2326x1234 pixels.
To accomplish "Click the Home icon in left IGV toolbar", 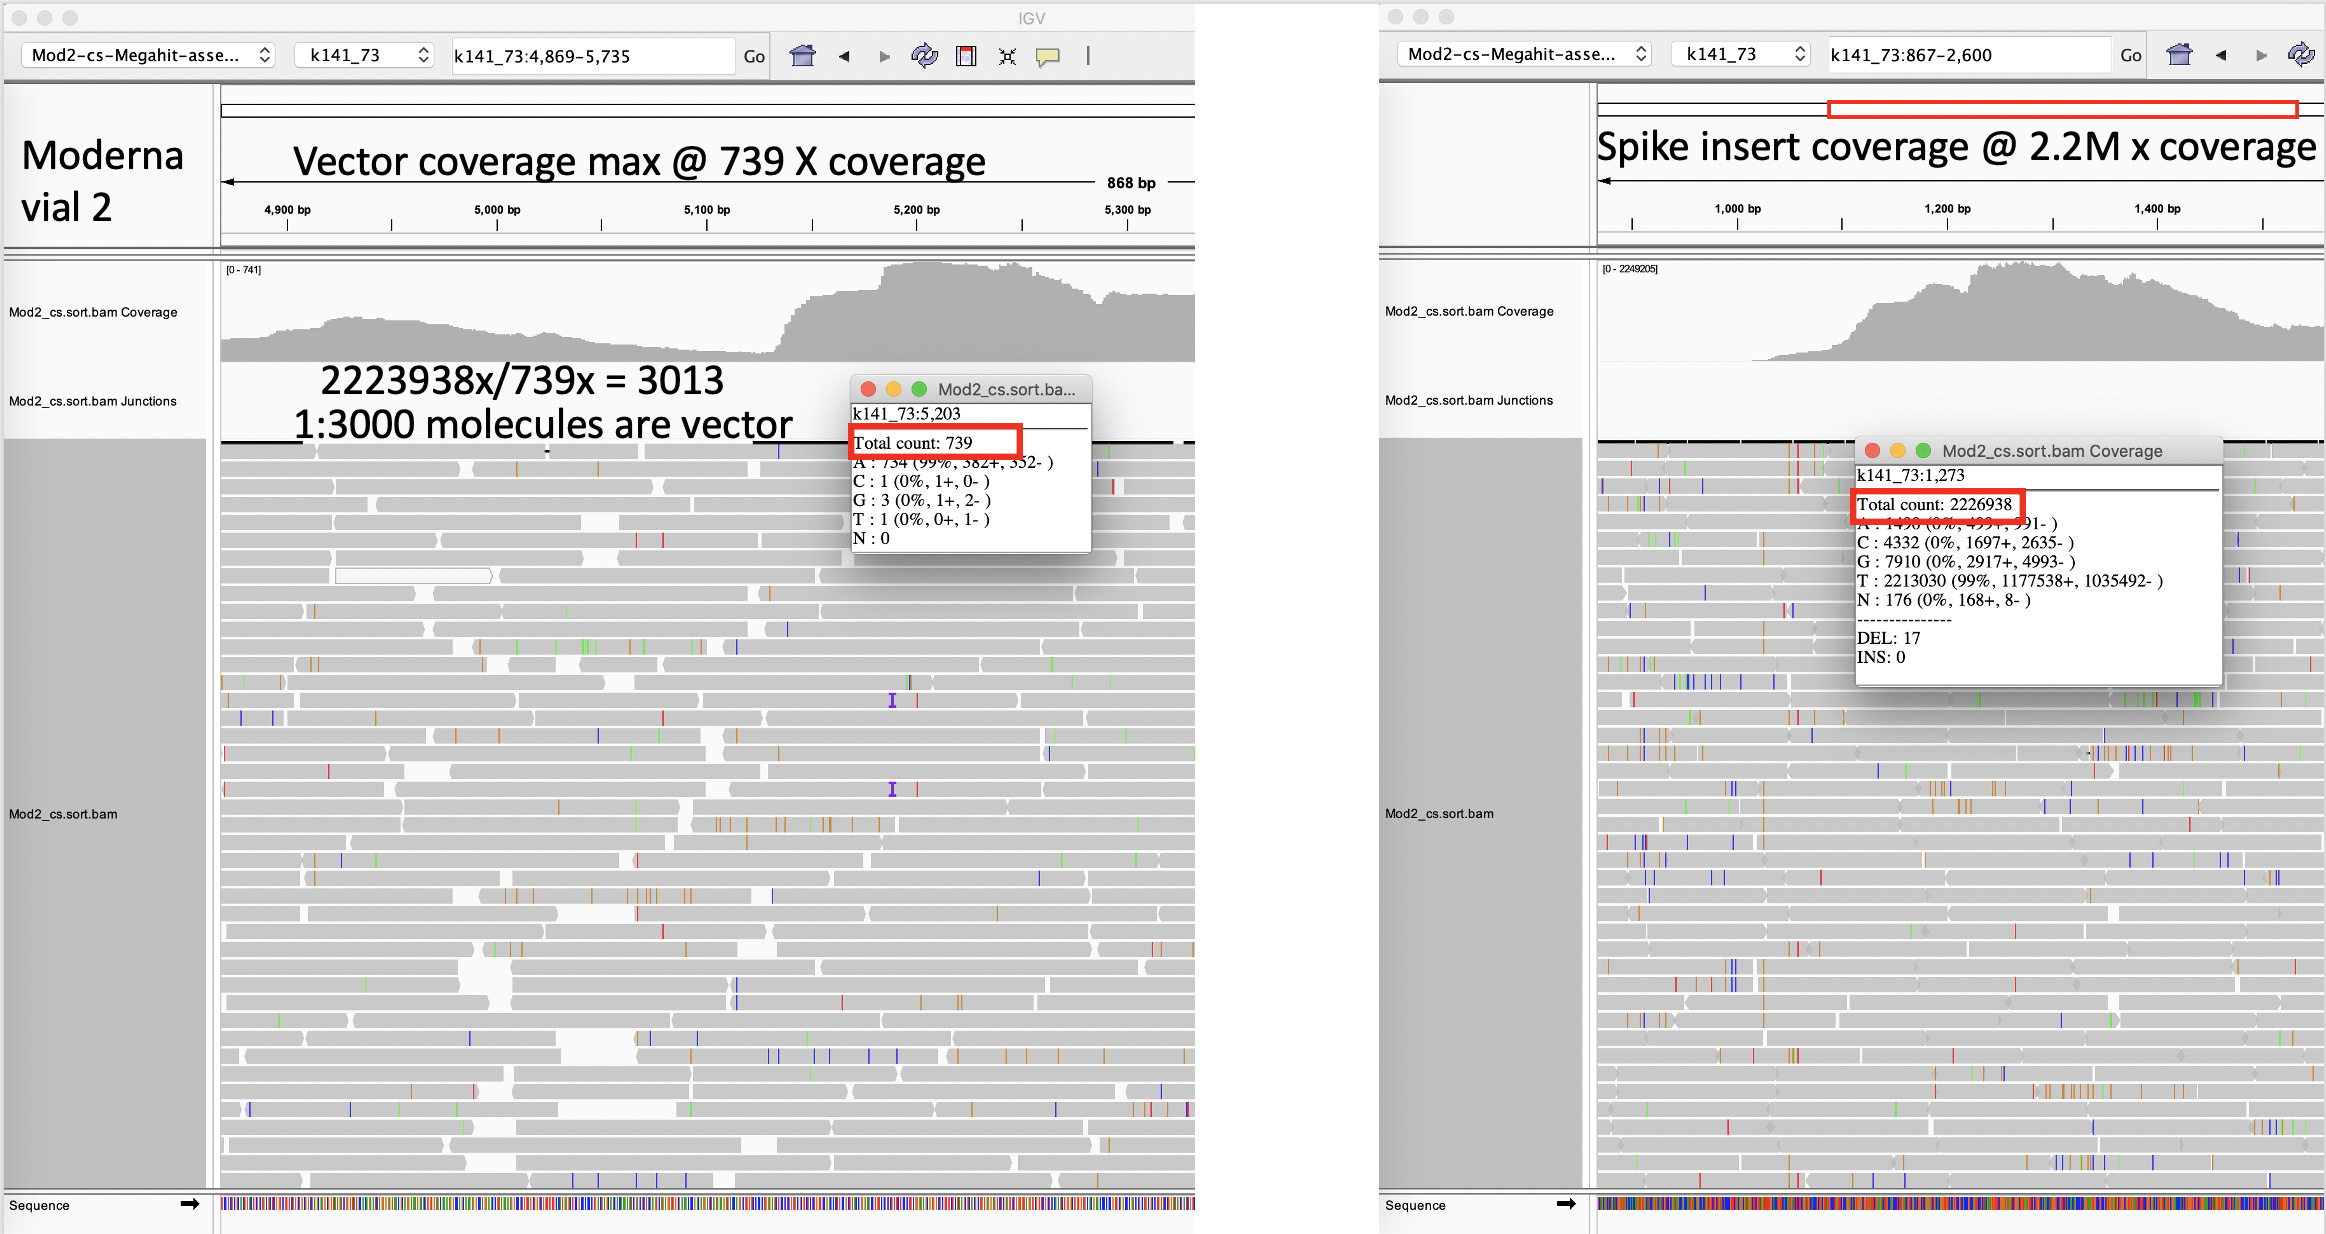I will (x=802, y=56).
